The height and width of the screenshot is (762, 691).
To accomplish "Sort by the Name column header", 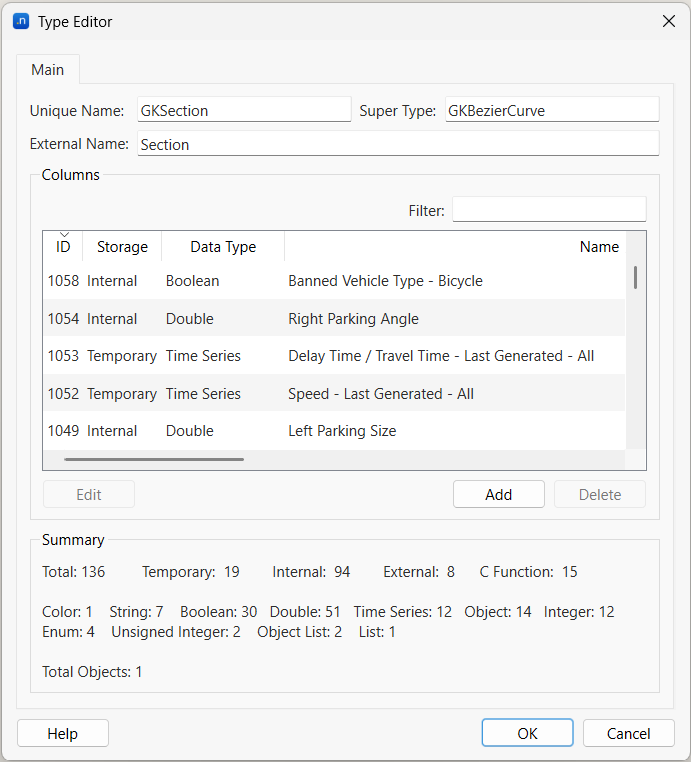I will pos(455,246).
